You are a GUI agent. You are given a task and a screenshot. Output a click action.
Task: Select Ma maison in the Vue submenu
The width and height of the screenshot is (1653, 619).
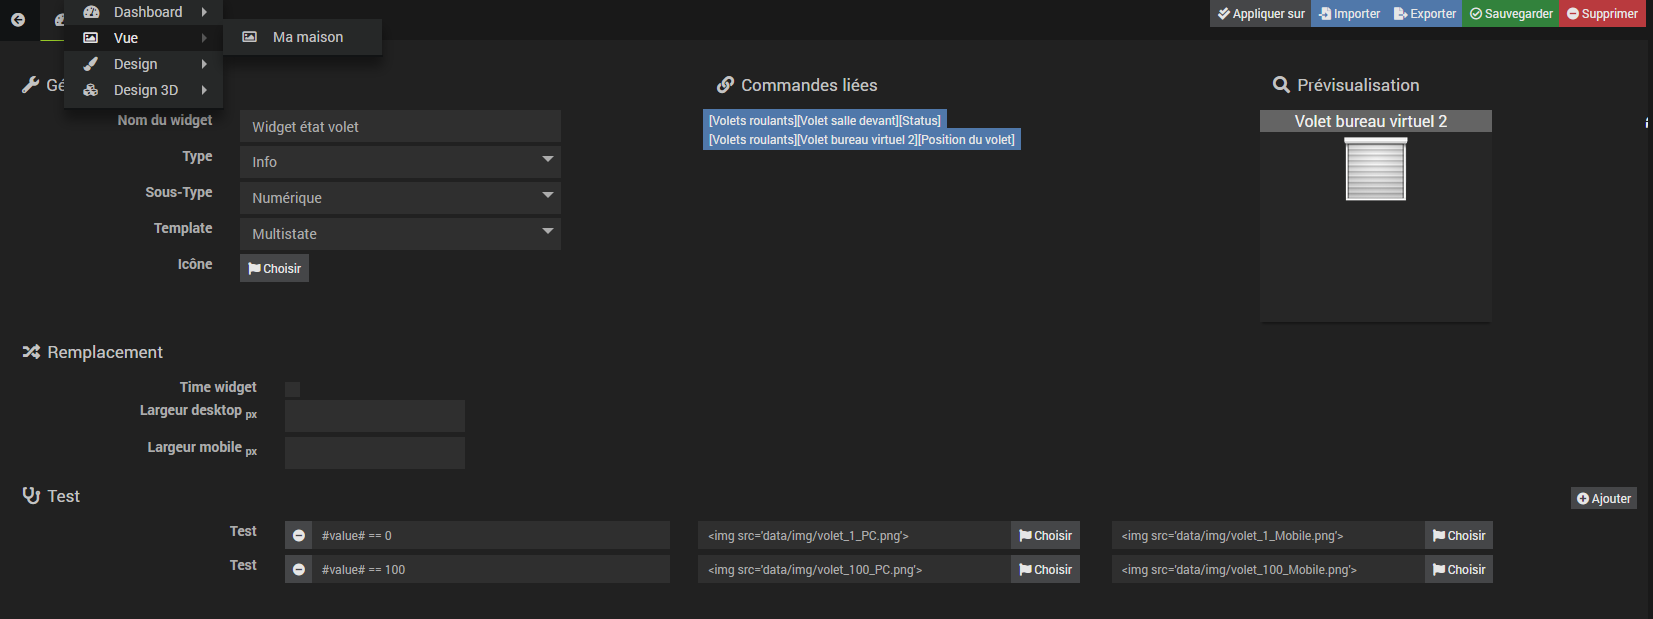pyautogui.click(x=307, y=37)
